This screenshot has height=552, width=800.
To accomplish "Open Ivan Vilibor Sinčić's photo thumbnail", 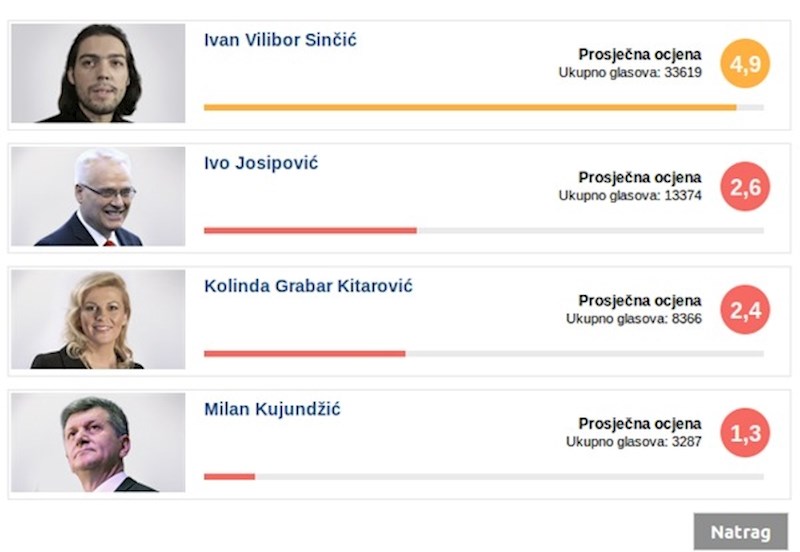I will point(98,73).
